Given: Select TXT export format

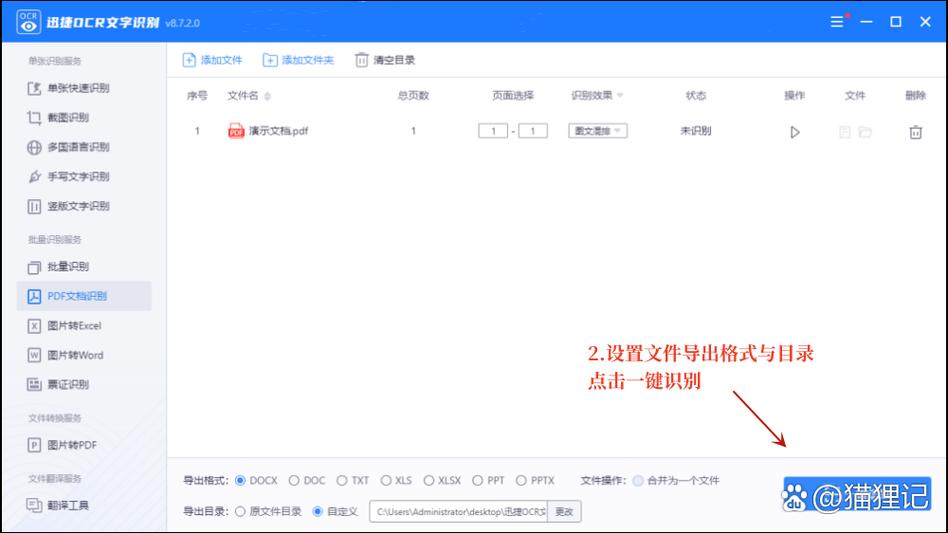Looking at the screenshot, I should (342, 480).
